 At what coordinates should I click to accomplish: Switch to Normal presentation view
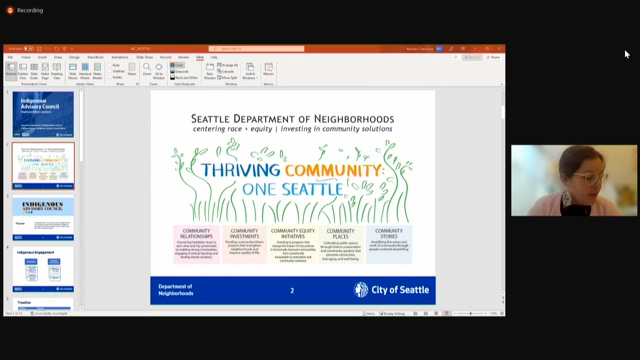pyautogui.click(x=11, y=71)
